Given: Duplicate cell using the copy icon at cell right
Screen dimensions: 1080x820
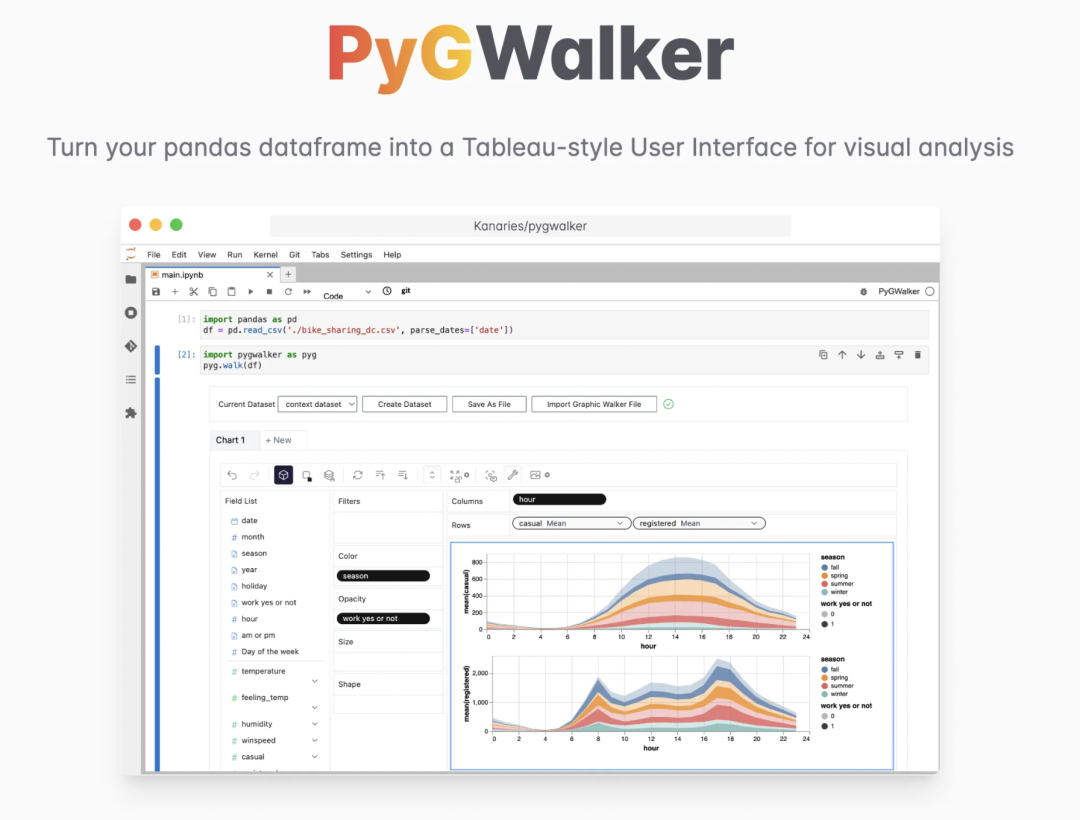Looking at the screenshot, I should coord(823,355).
